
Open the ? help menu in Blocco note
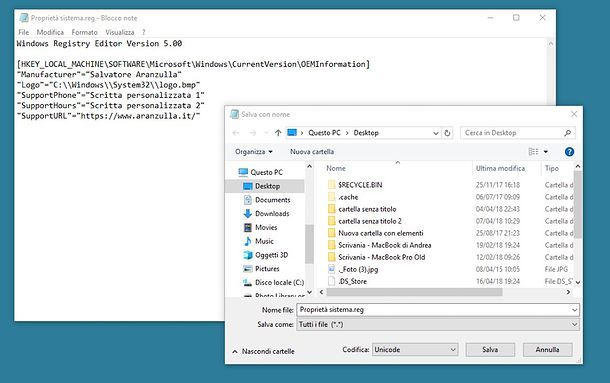coord(144,32)
